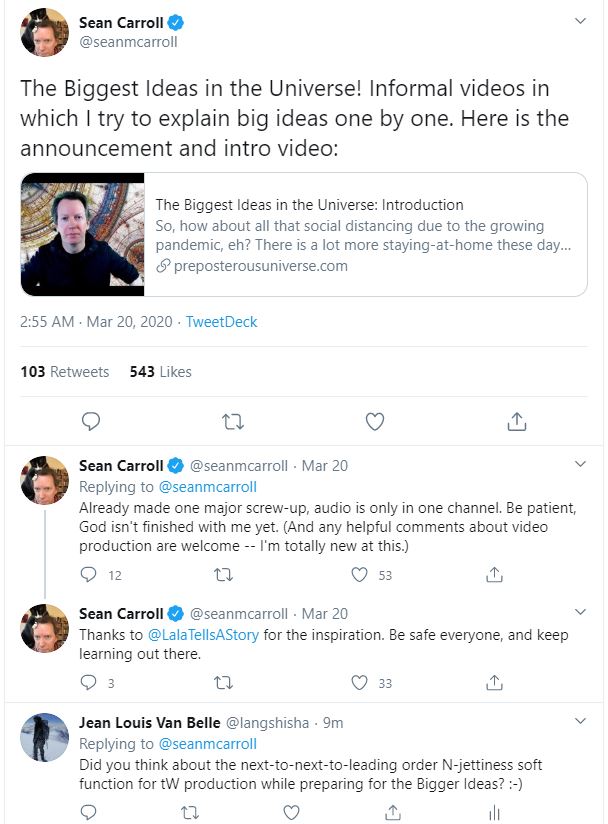
Task: Reply to the main tweet
Action: (x=90, y=421)
